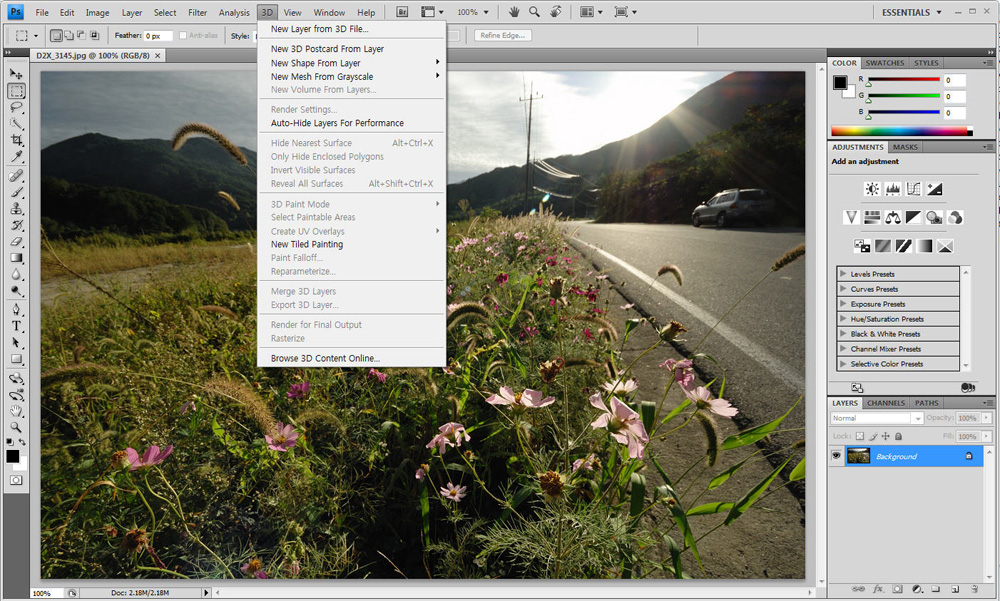Click the color spectrum ramp
The image size is (1000, 601).
click(x=899, y=131)
